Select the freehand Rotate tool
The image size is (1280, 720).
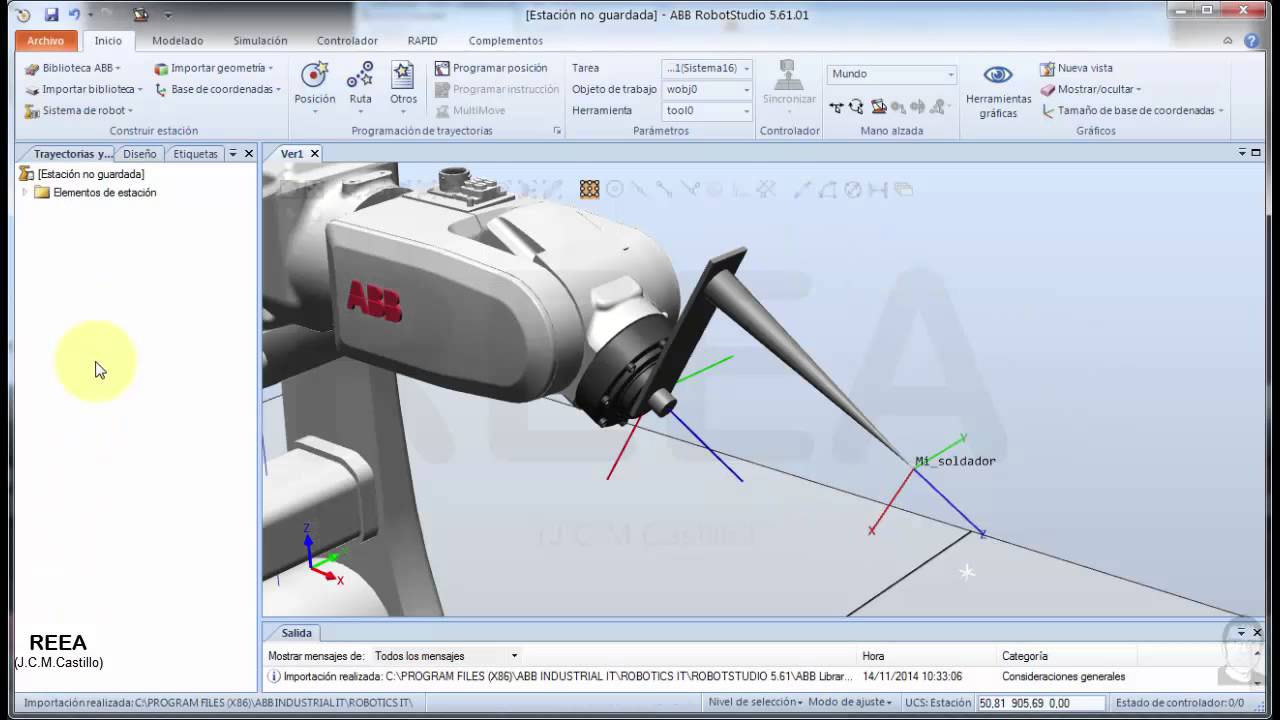(857, 107)
